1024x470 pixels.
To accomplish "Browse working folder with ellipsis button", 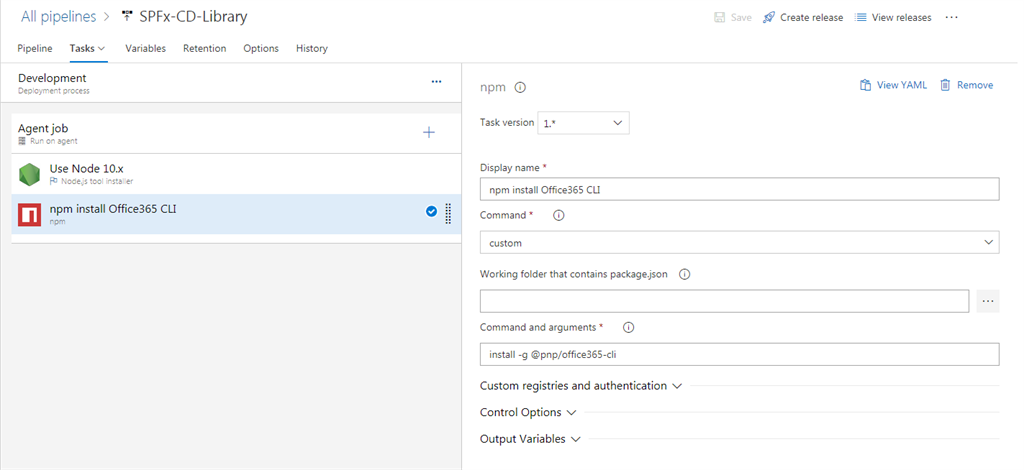I will (x=987, y=301).
